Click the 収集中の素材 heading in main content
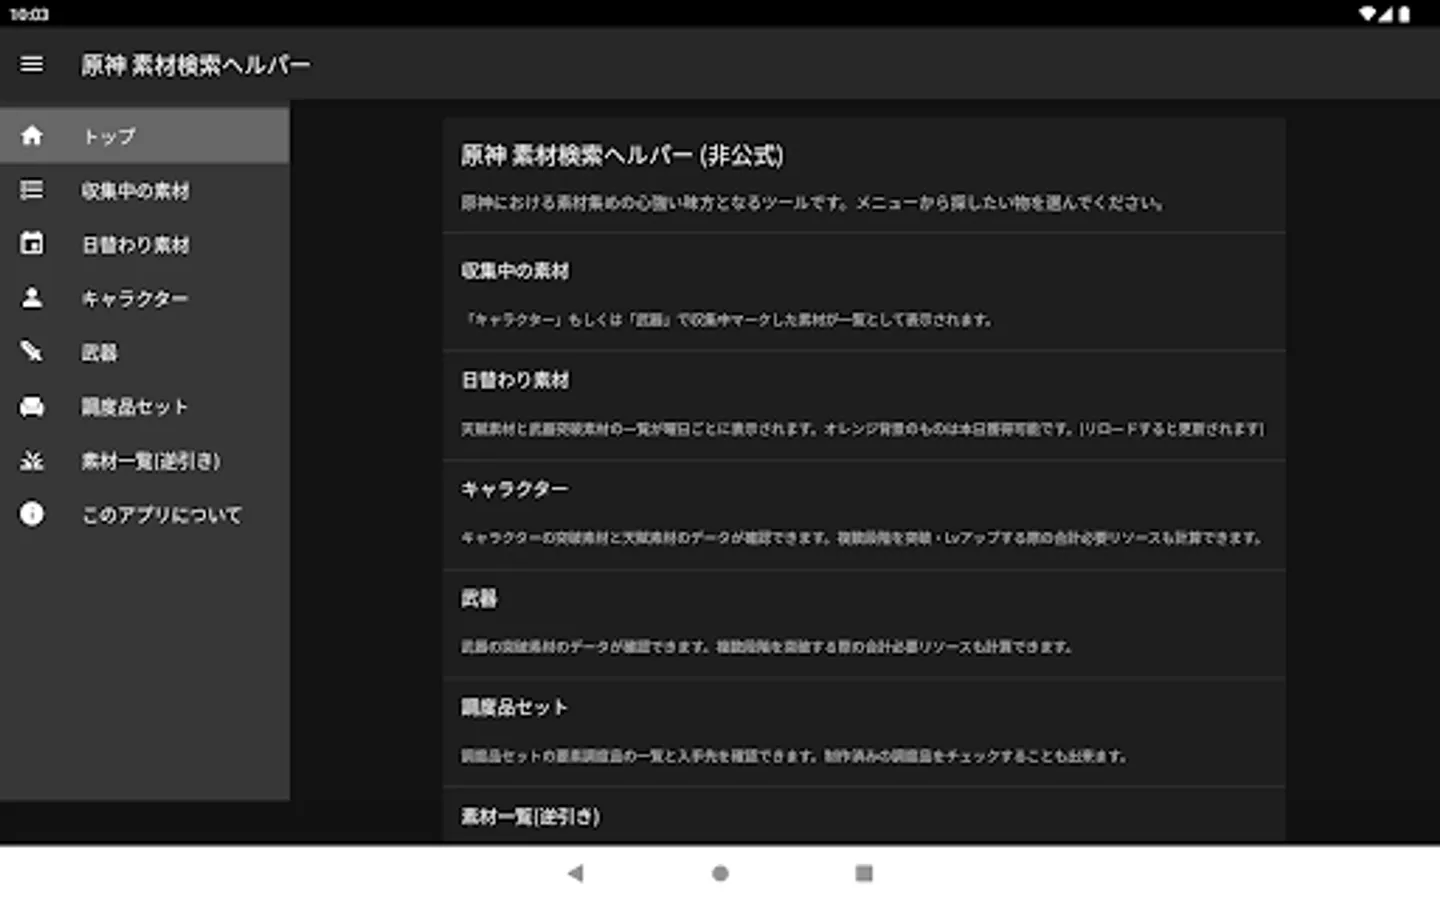 click(x=515, y=271)
